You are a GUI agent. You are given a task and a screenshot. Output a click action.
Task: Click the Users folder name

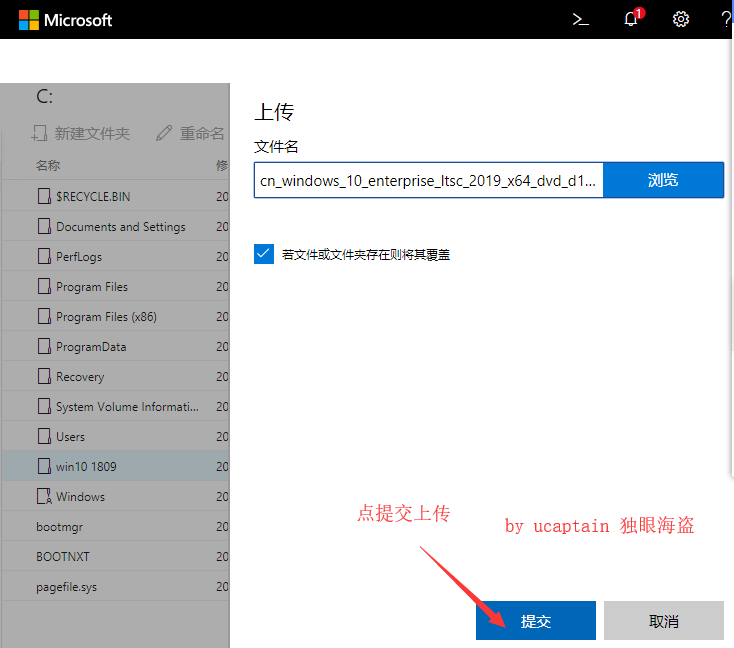[70, 436]
